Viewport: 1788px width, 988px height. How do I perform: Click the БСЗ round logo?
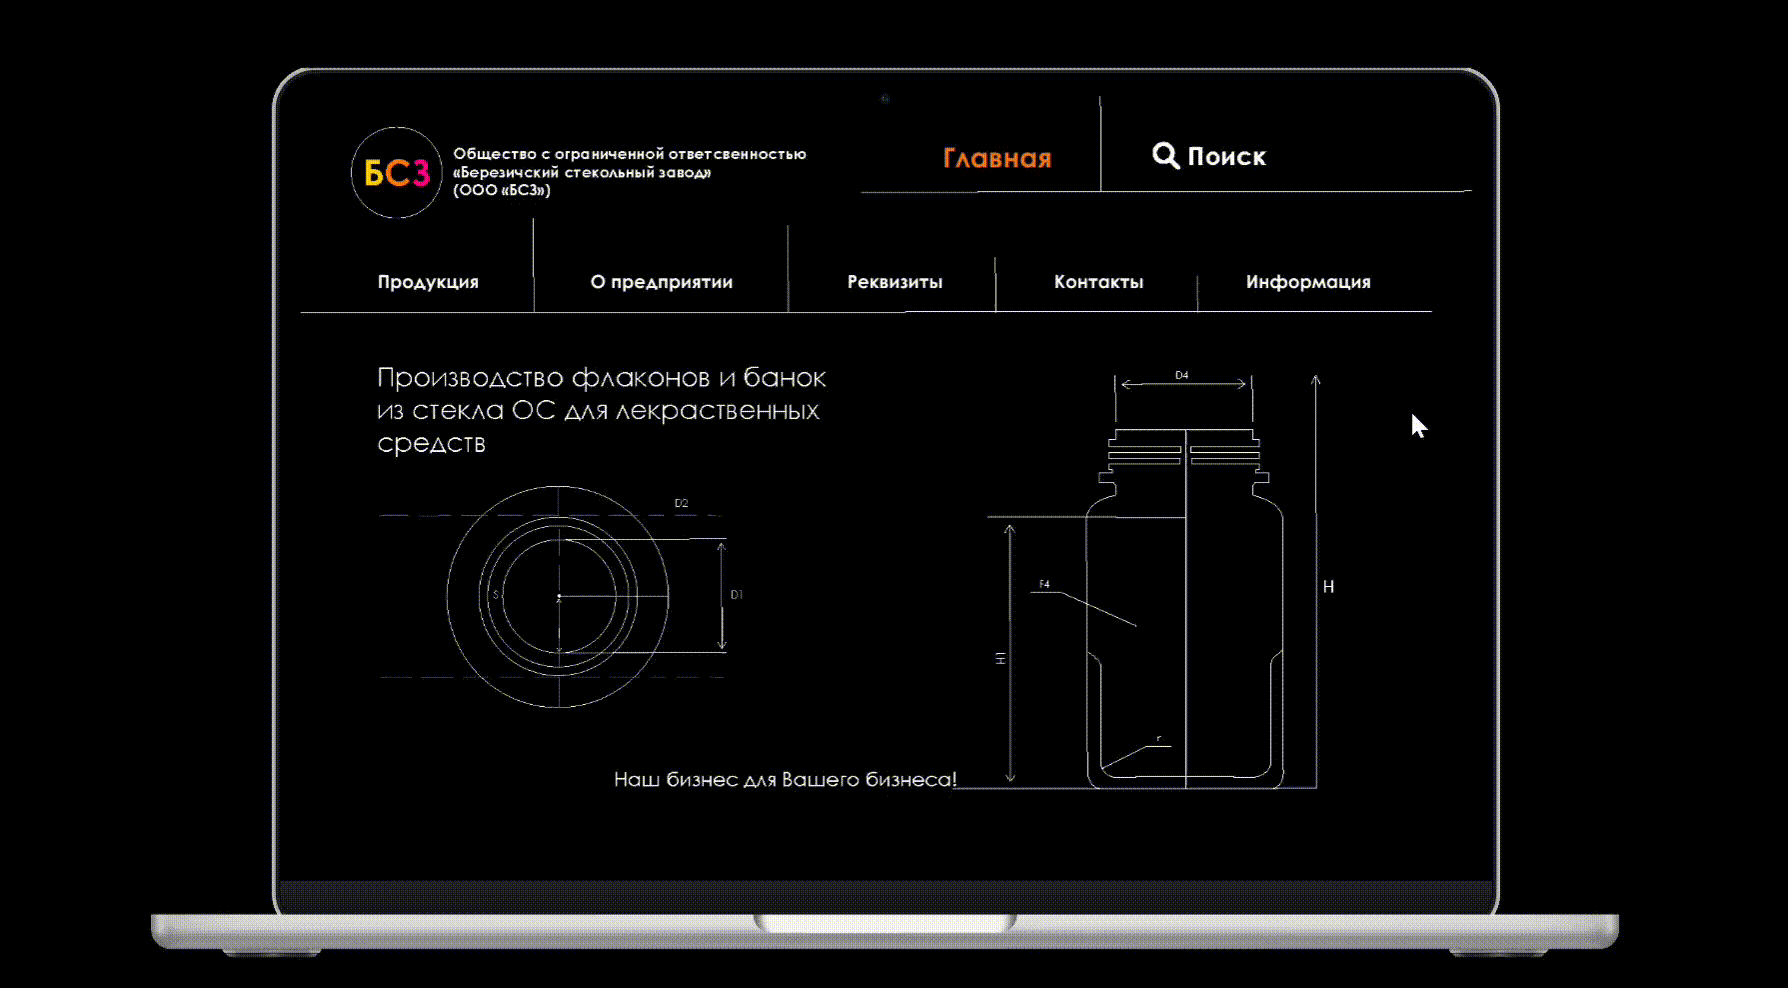[x=396, y=172]
